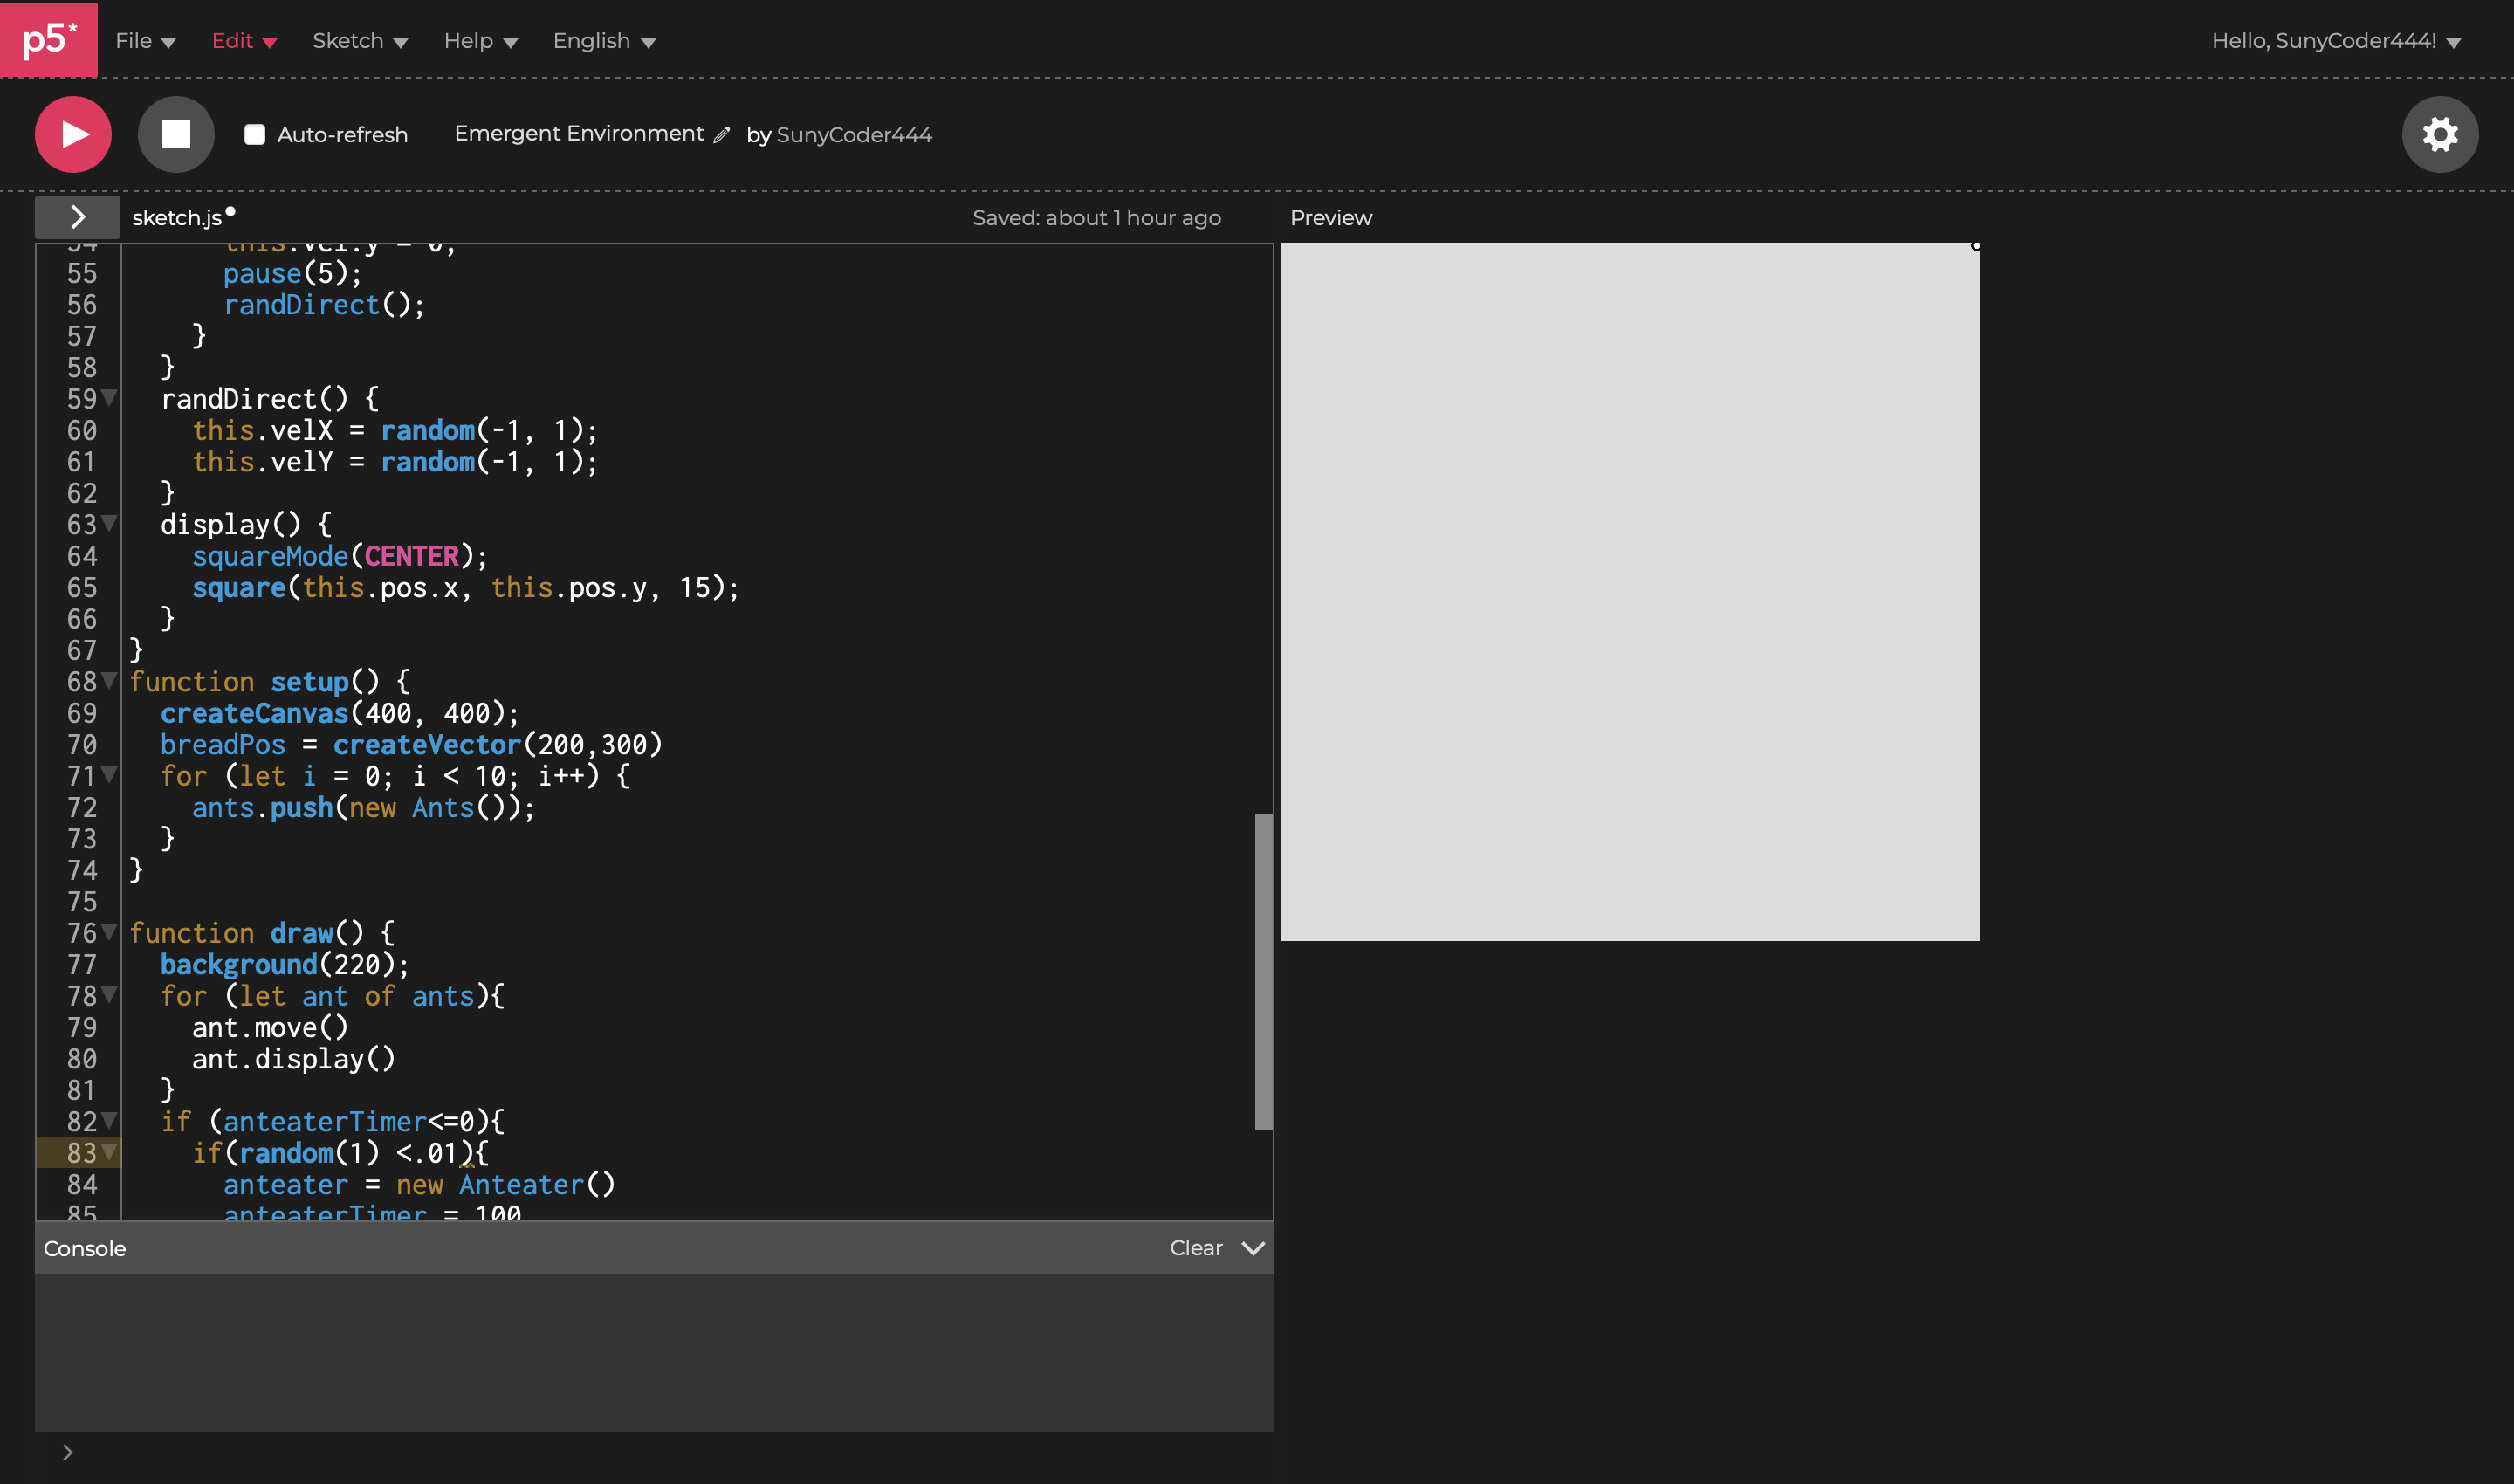Fold the setup function at line 68
Screen dimensions: 2514x1484
click(x=109, y=681)
